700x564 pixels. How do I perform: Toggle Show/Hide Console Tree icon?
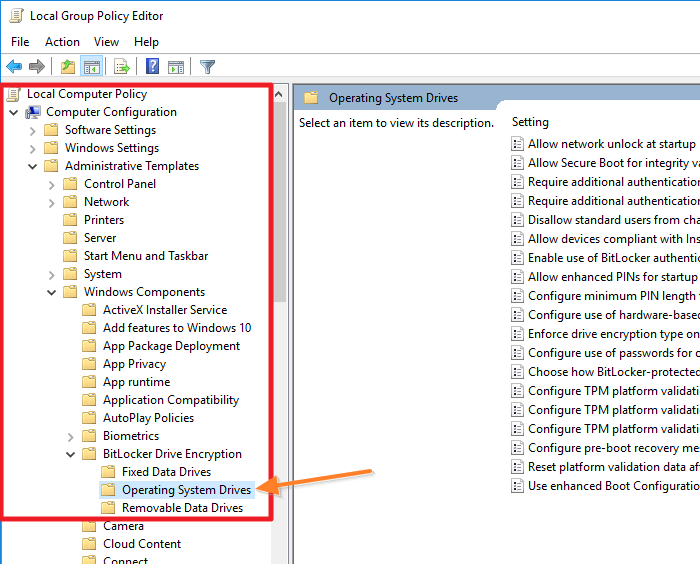pos(92,67)
